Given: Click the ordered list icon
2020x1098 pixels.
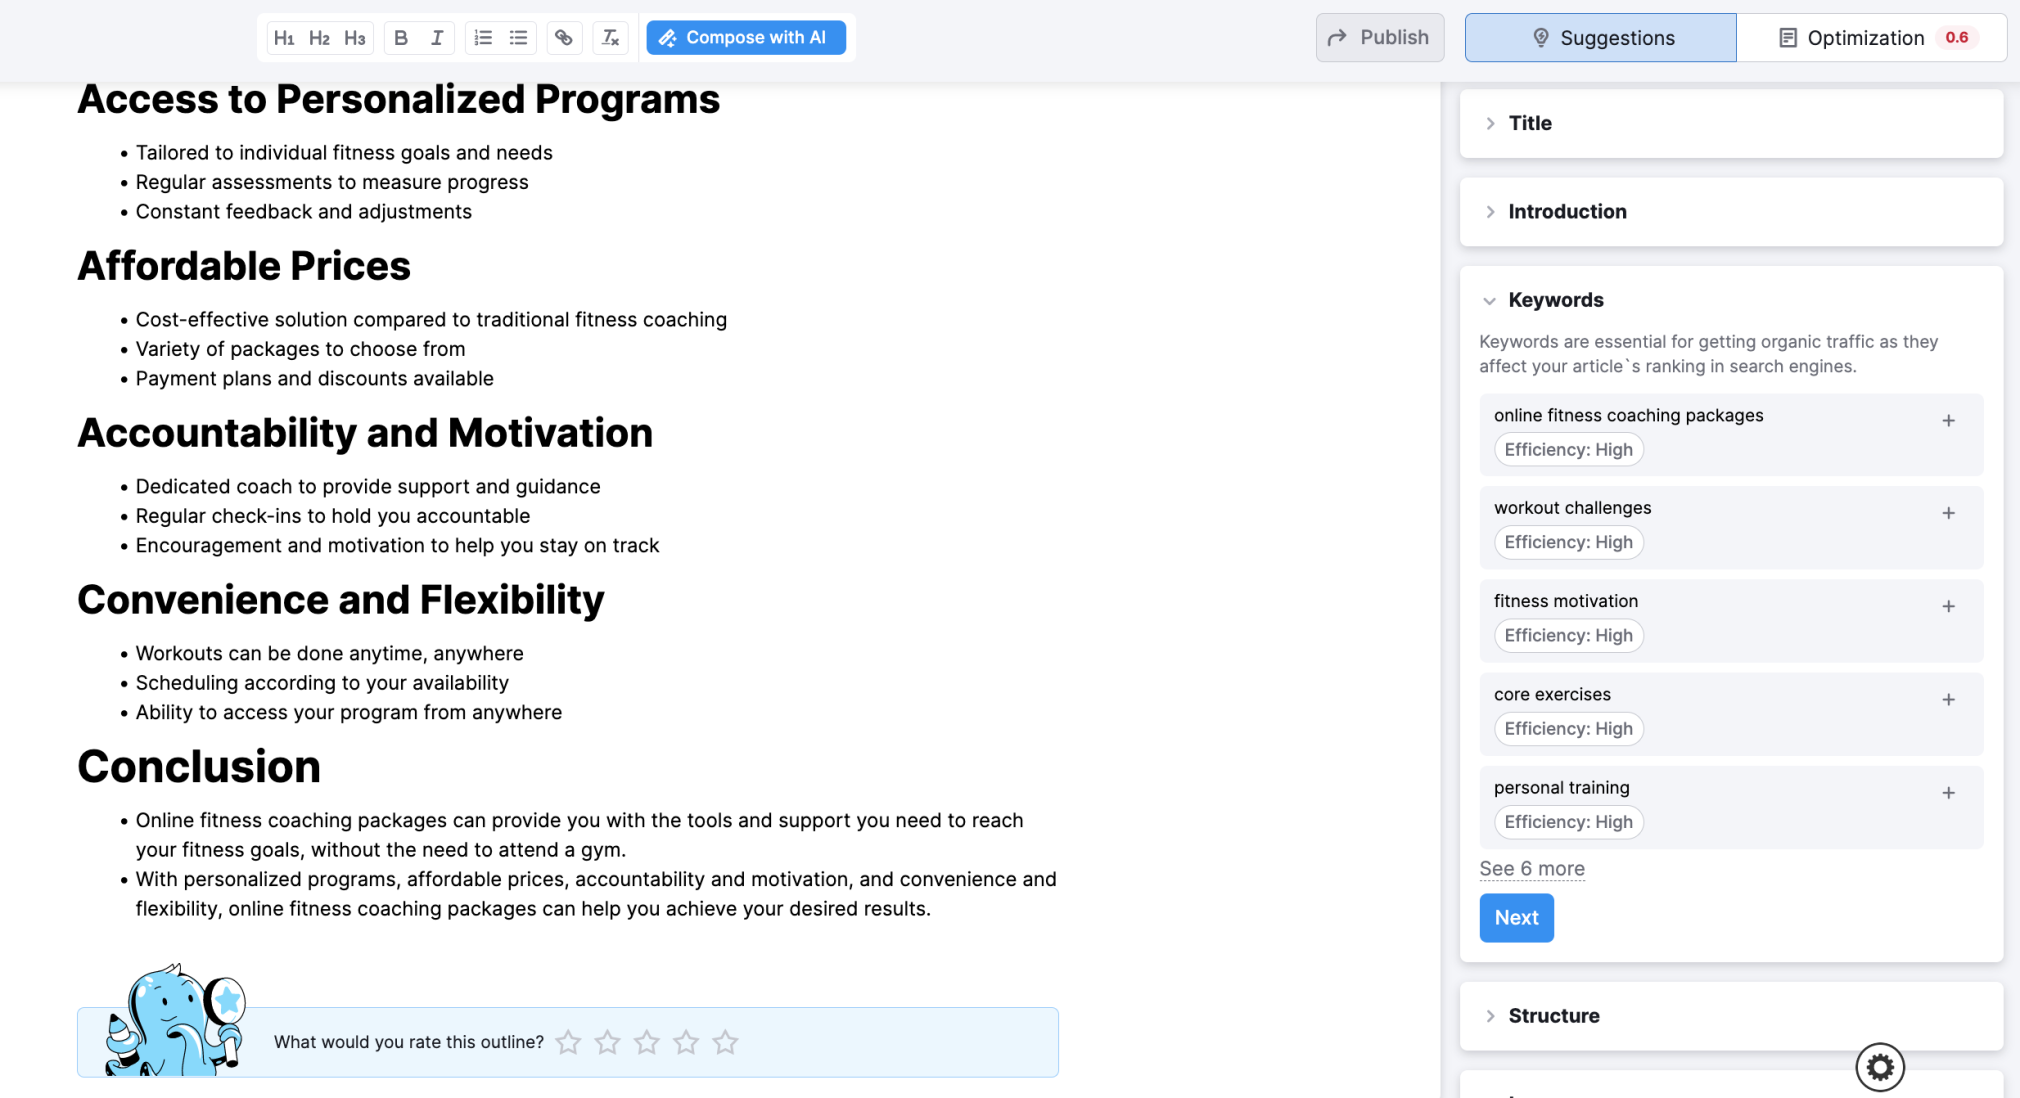Looking at the screenshot, I should [x=483, y=37].
